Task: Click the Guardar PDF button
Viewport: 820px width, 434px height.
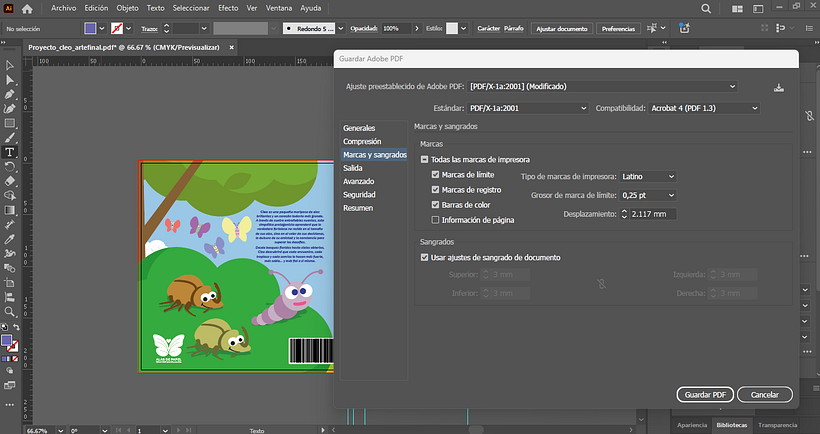Action: (x=705, y=395)
